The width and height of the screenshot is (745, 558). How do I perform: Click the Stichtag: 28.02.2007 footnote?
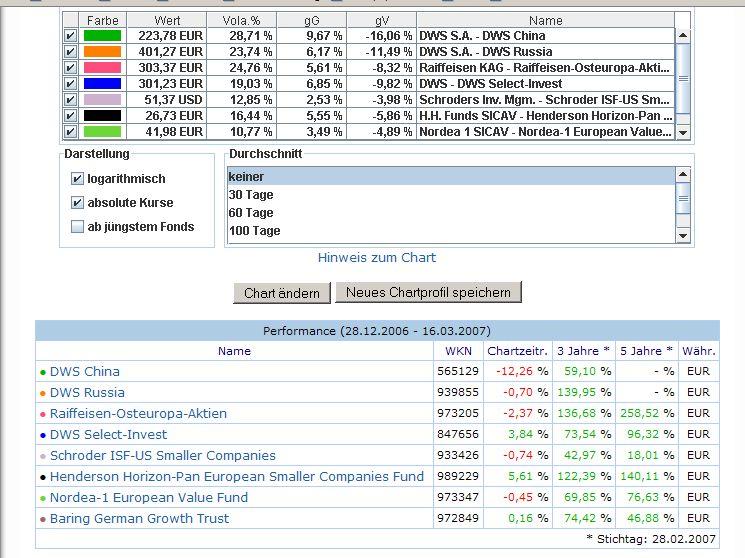[x=651, y=539]
